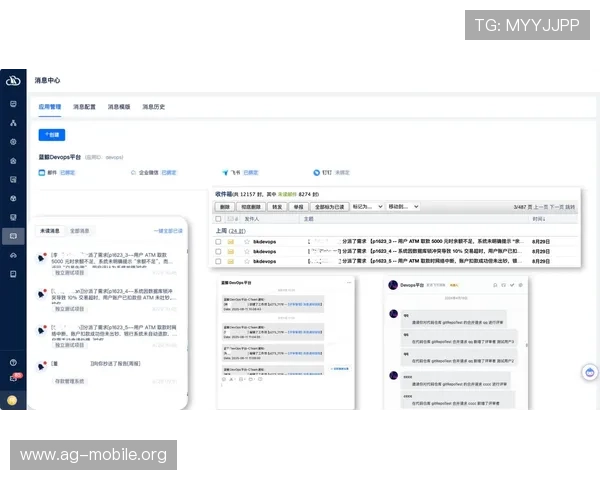Click the 上周 (24 封) group header

[230, 231]
